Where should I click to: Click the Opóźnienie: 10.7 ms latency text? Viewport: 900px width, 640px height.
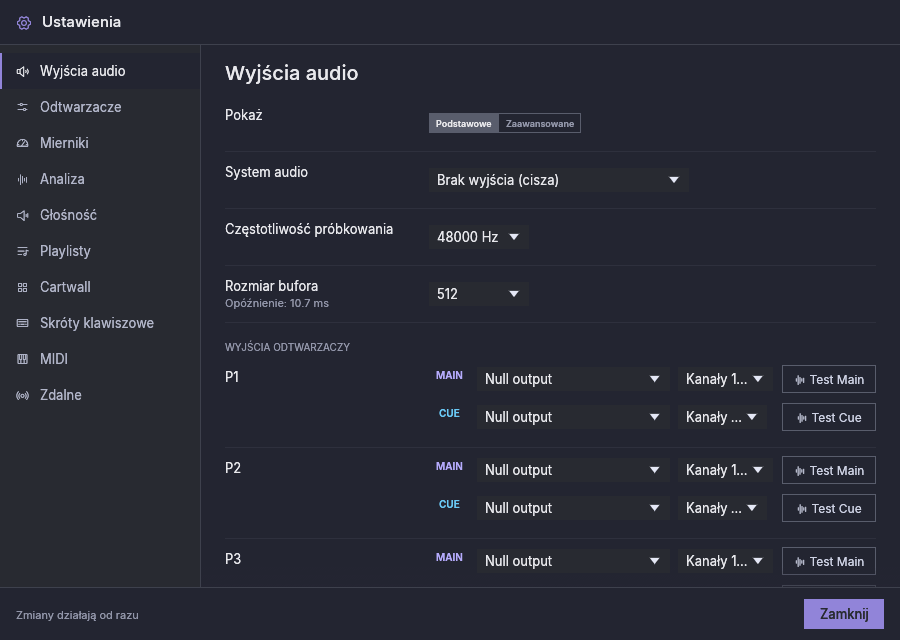coord(277,304)
